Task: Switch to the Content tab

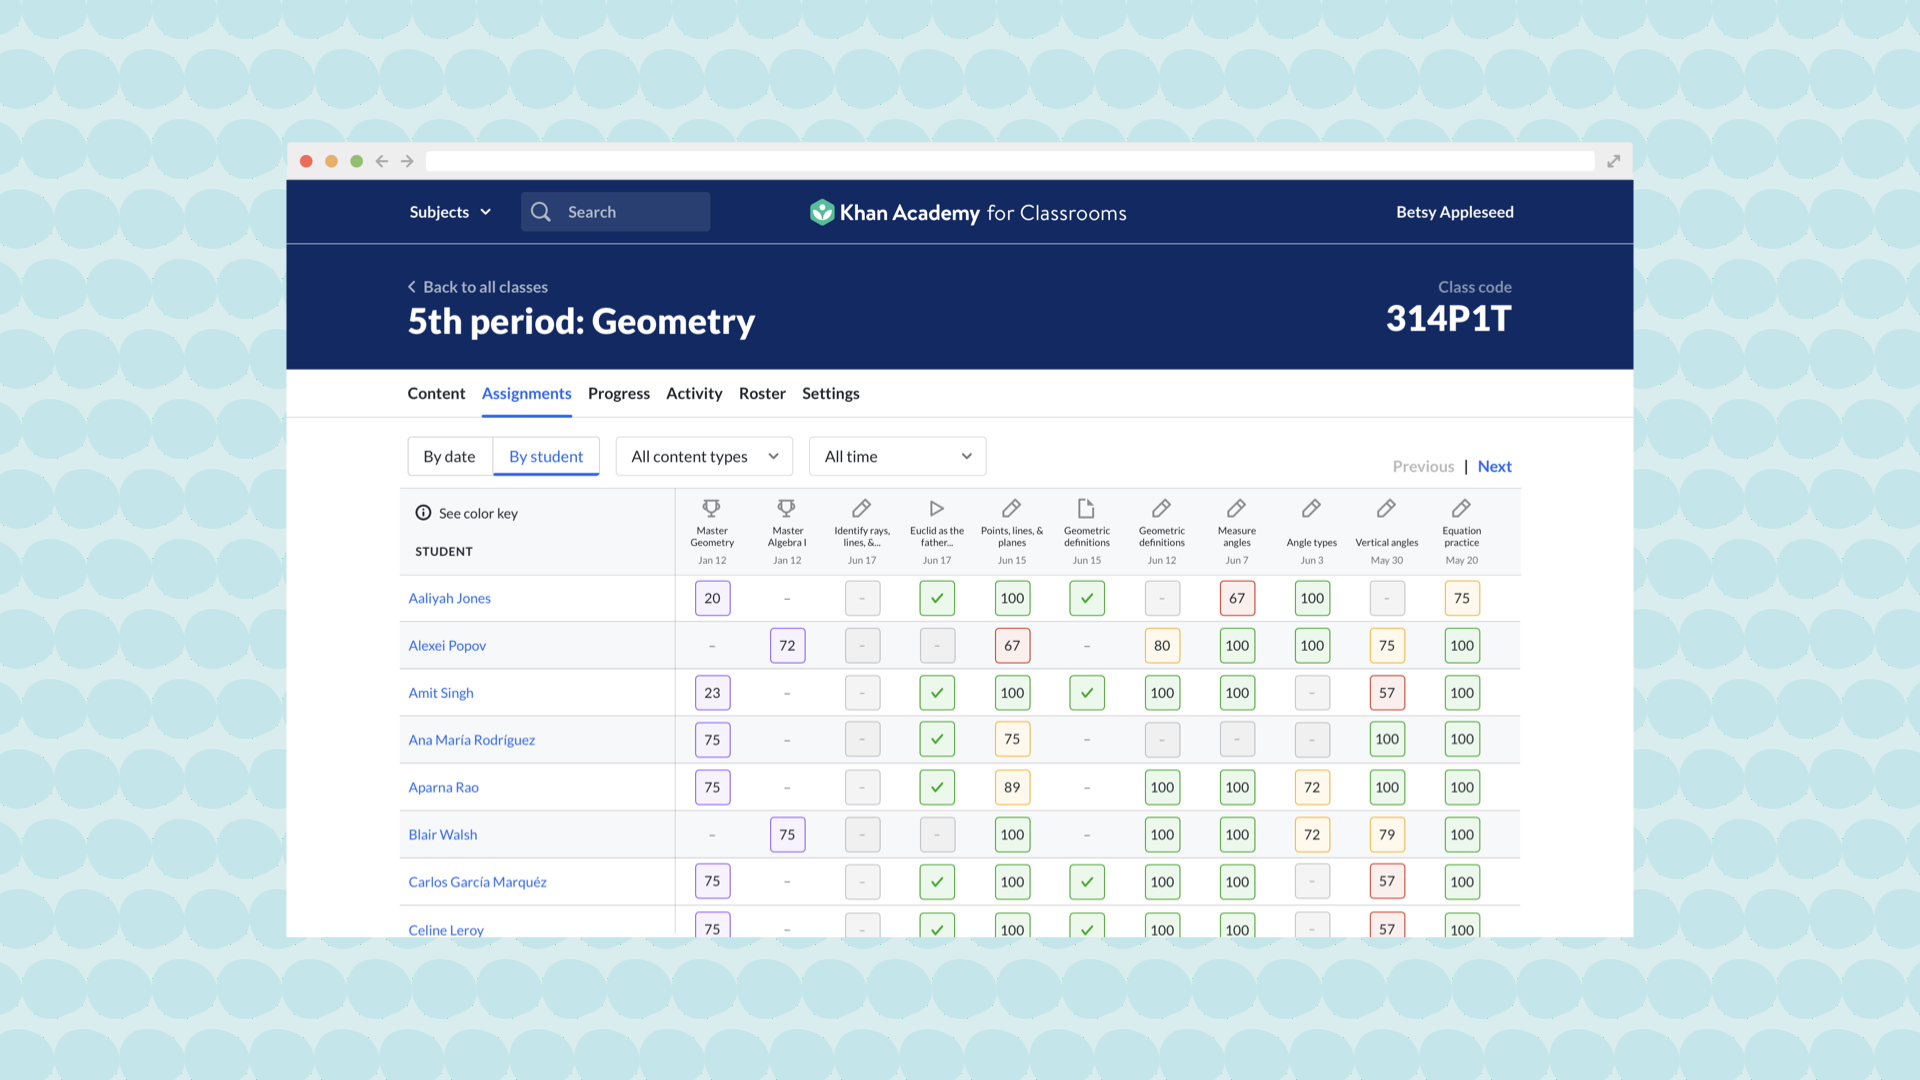Action: 436,393
